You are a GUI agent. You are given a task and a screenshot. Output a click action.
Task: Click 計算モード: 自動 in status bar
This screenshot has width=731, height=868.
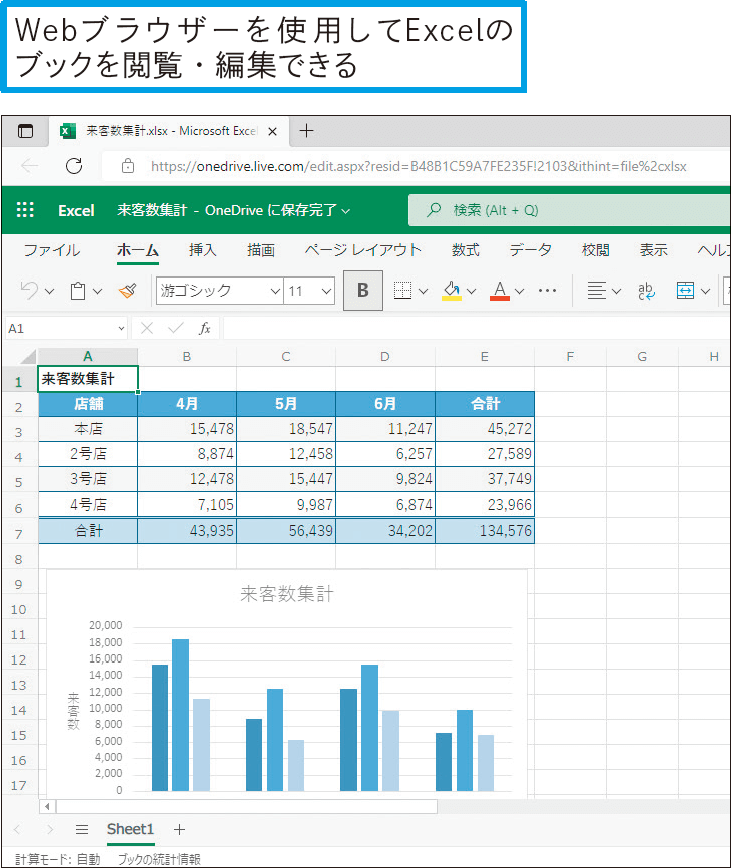[x=58, y=859]
